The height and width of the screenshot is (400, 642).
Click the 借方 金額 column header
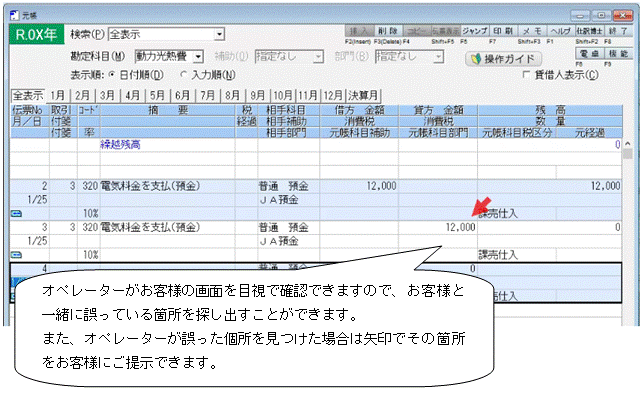tap(359, 110)
